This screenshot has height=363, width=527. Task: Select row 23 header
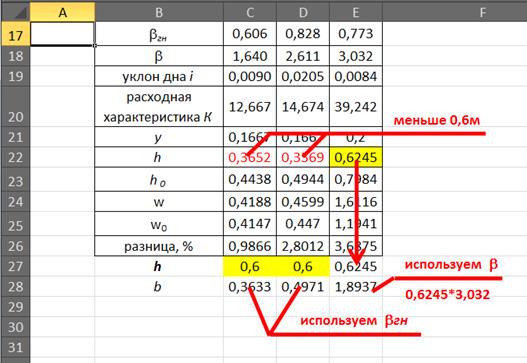point(15,180)
